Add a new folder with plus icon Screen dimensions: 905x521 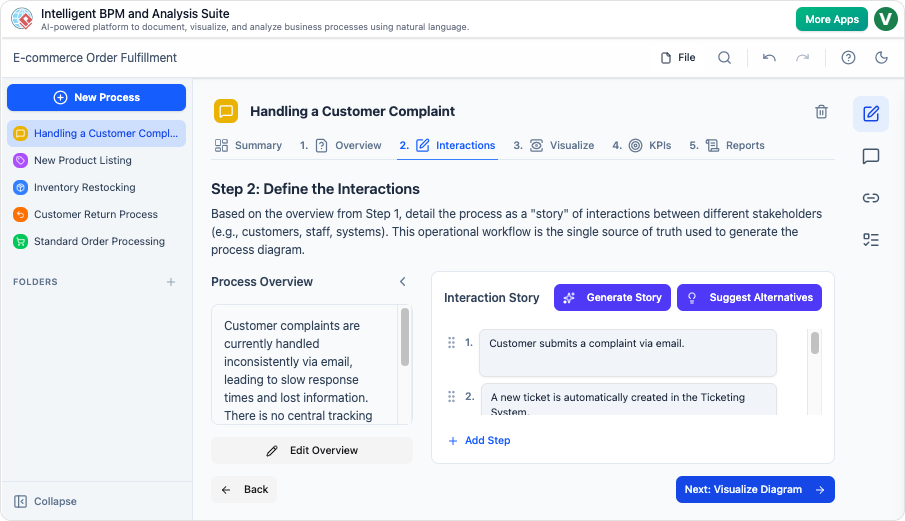tap(171, 282)
